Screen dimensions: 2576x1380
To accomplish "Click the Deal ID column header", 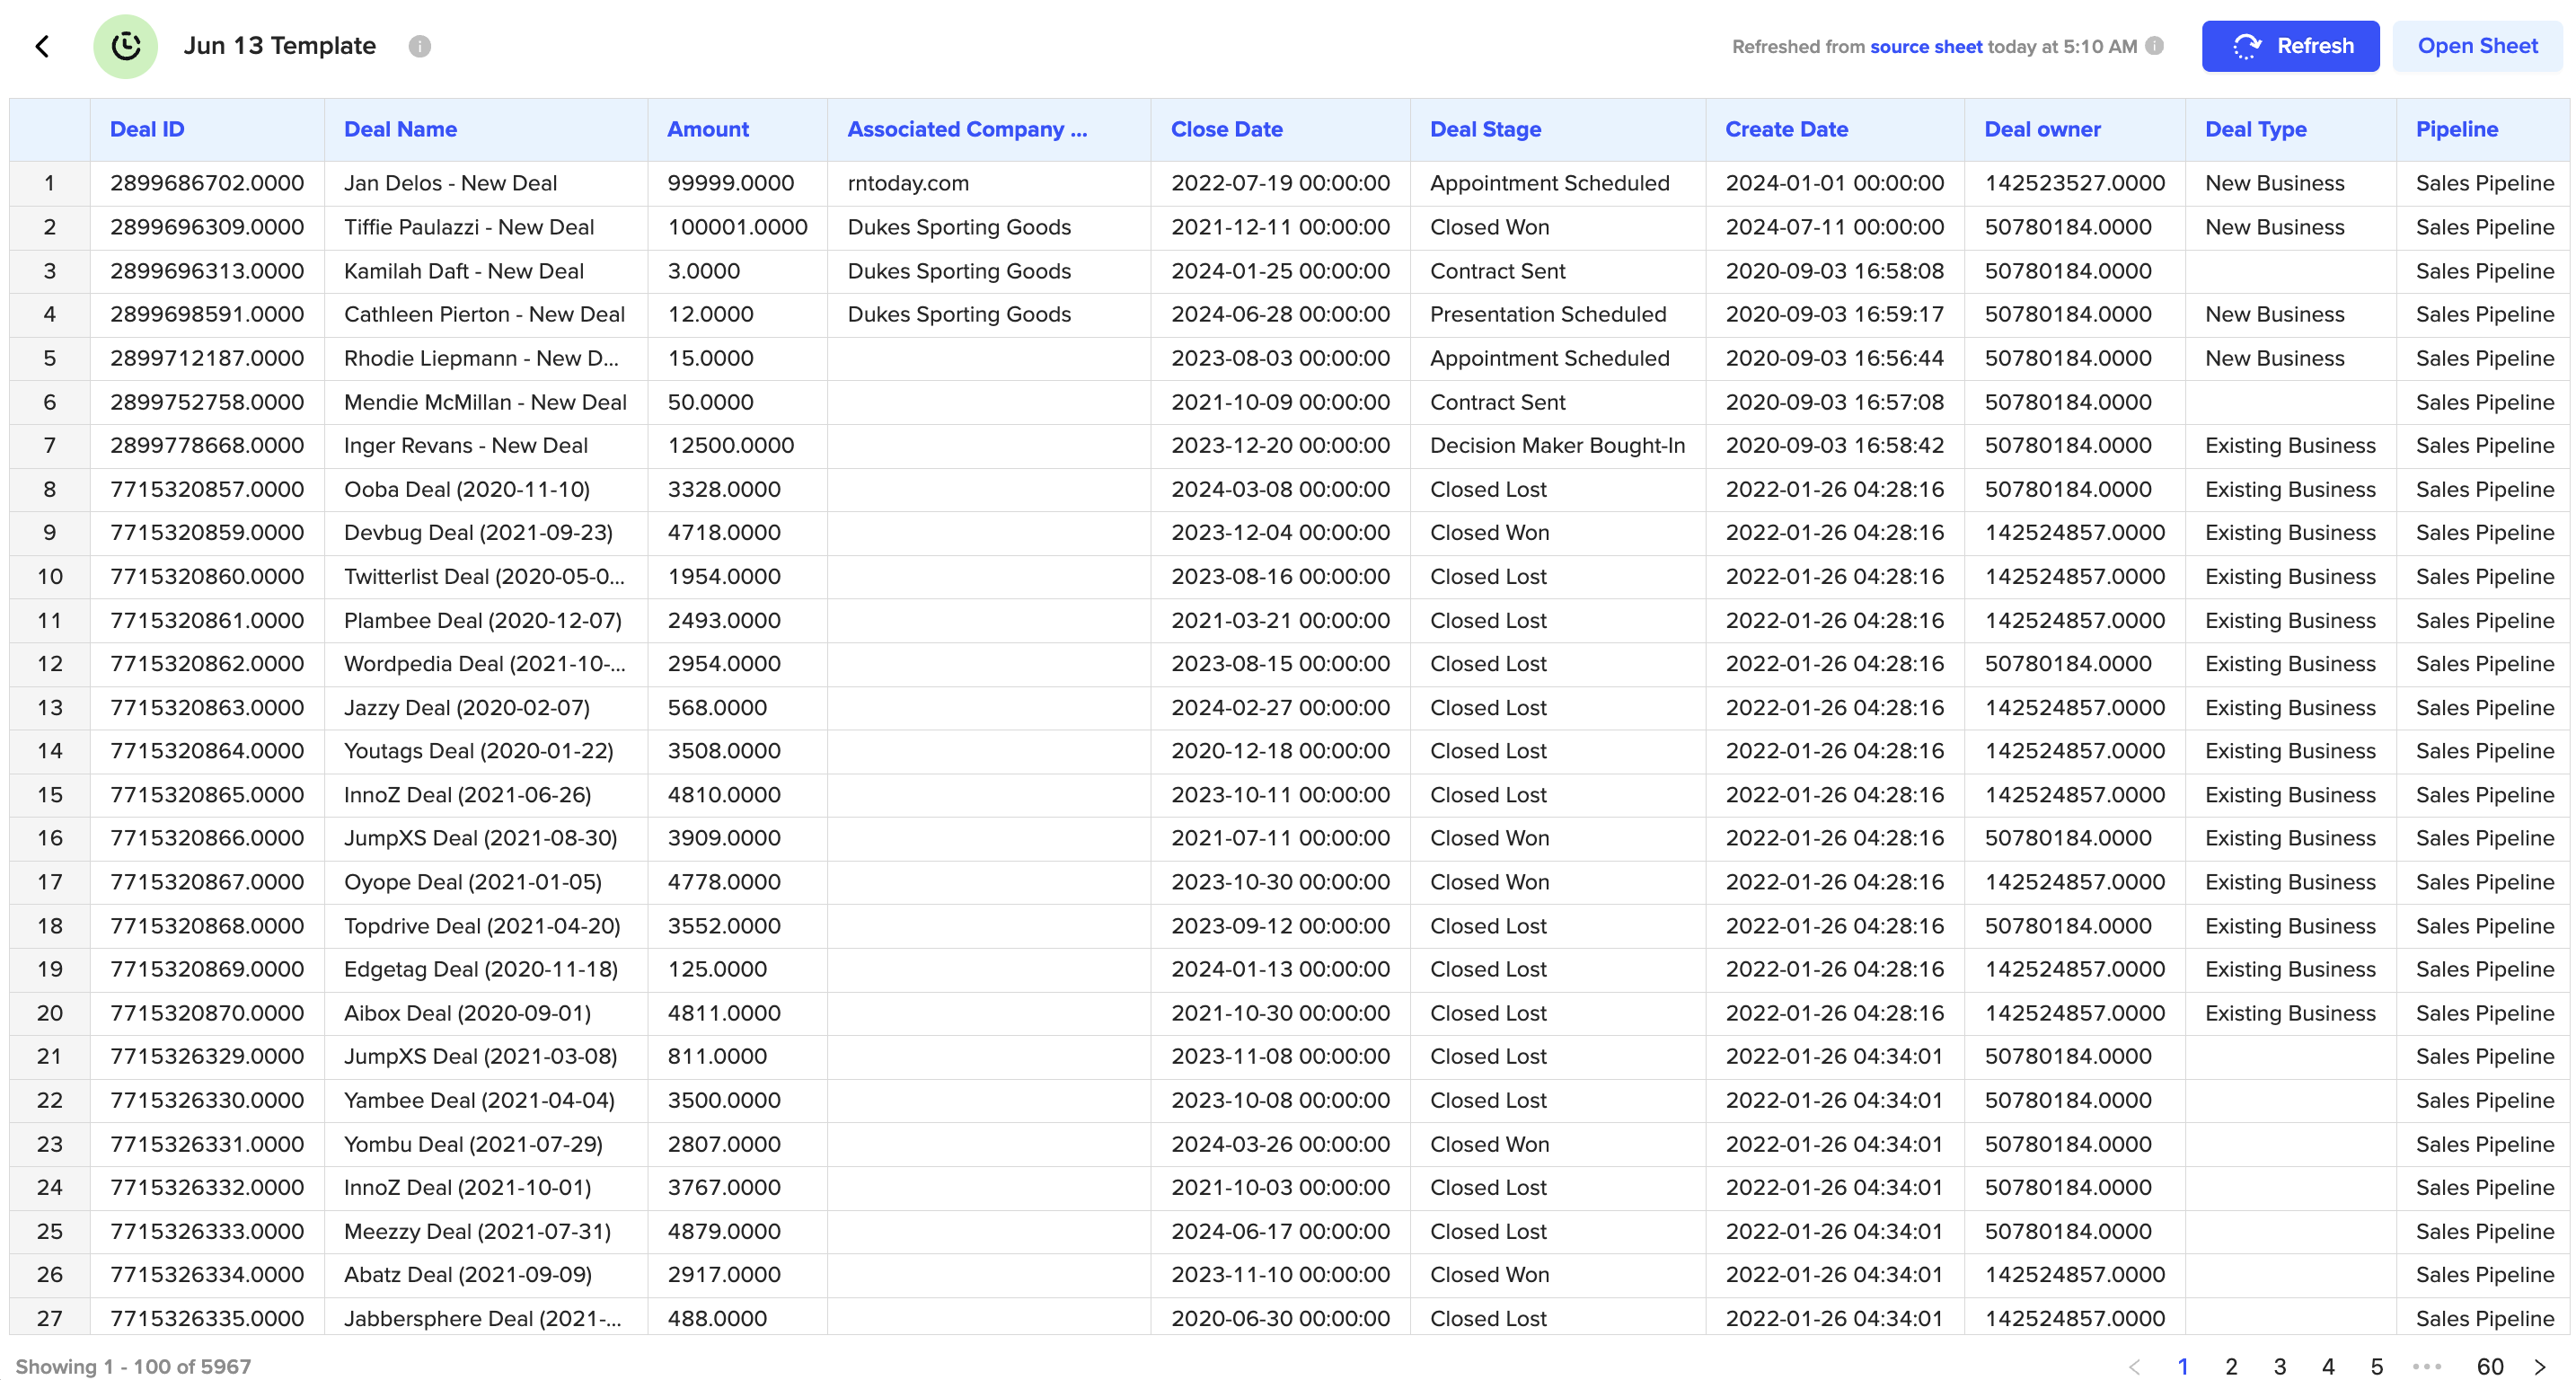I will (x=147, y=129).
